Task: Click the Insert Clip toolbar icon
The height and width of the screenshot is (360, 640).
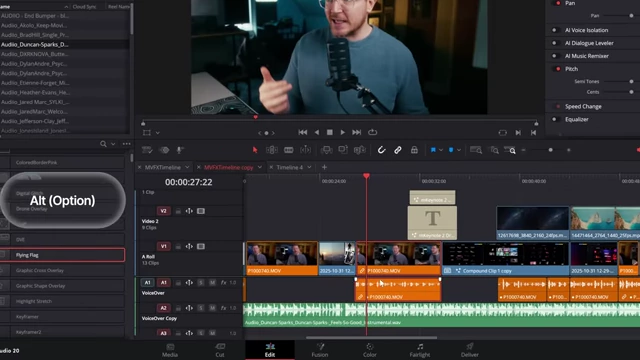Action: [x=327, y=150]
